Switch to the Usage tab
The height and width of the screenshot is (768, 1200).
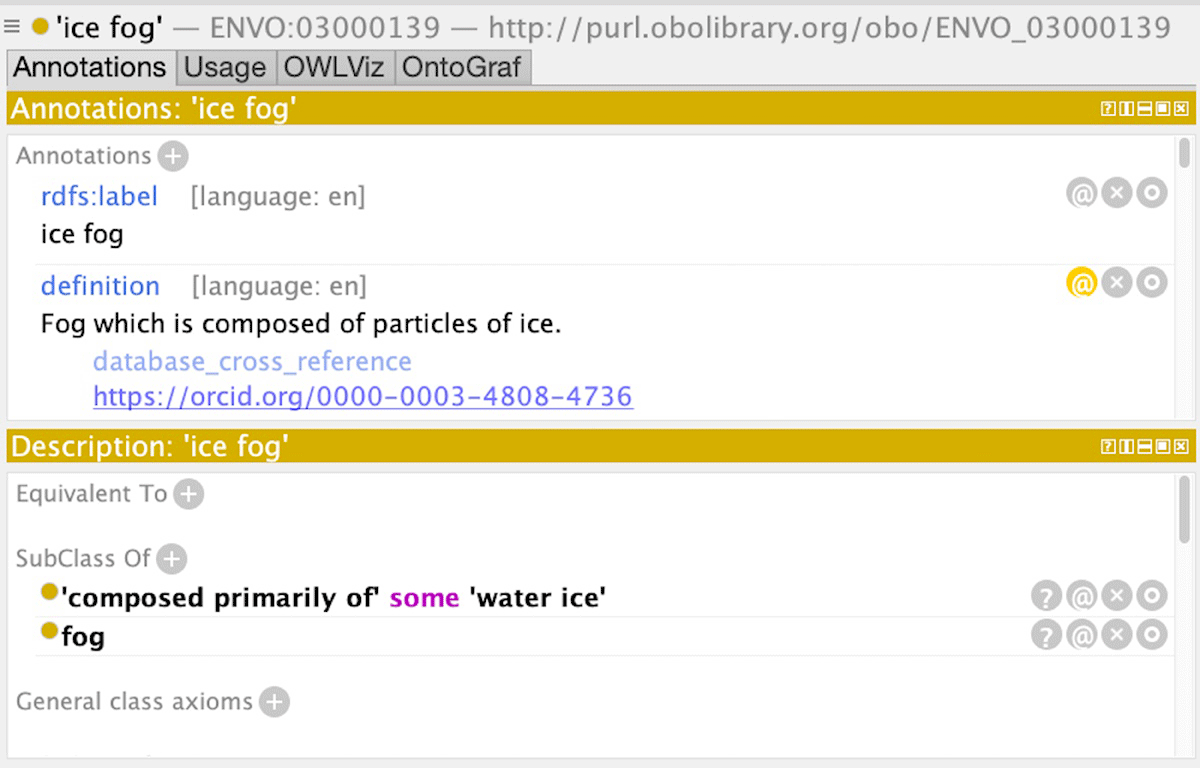coord(226,68)
